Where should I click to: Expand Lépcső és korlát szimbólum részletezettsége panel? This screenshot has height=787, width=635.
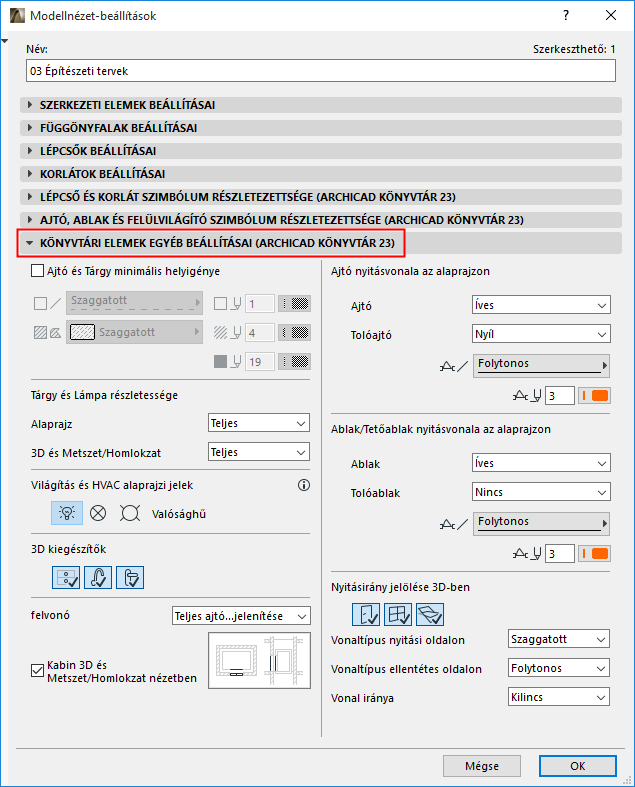(x=321, y=197)
